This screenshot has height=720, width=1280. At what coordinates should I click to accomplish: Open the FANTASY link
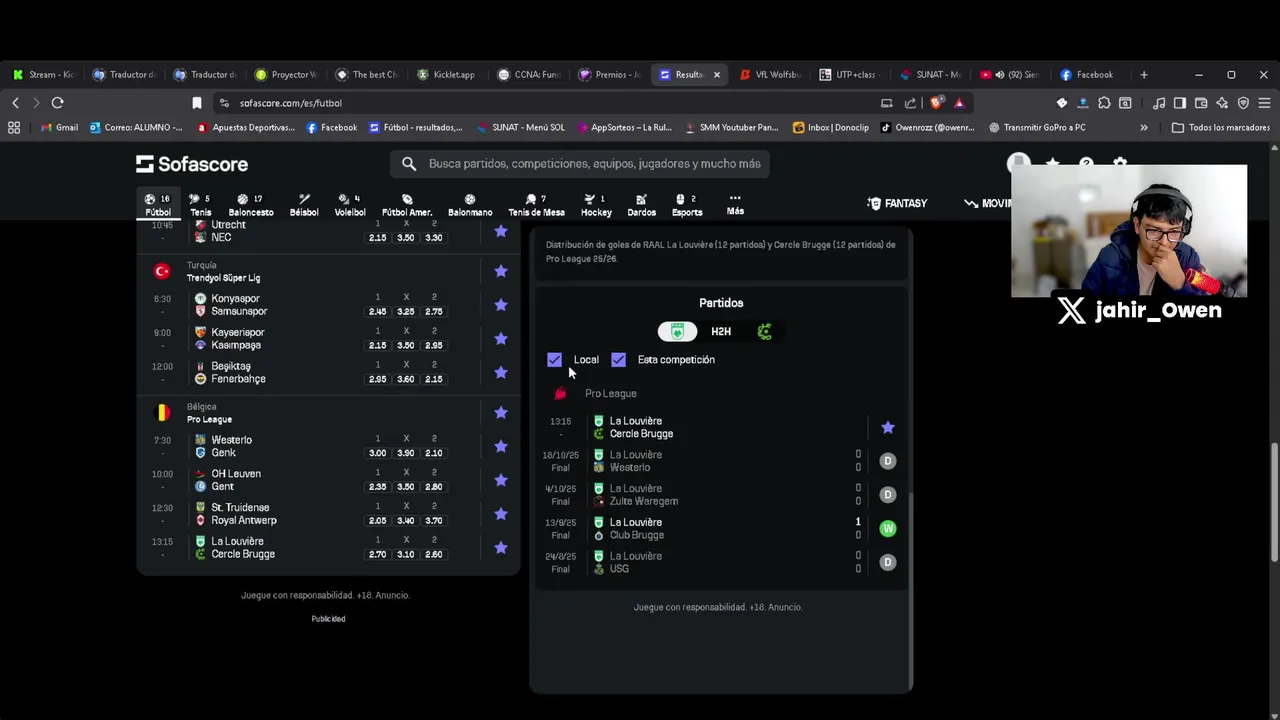(898, 203)
